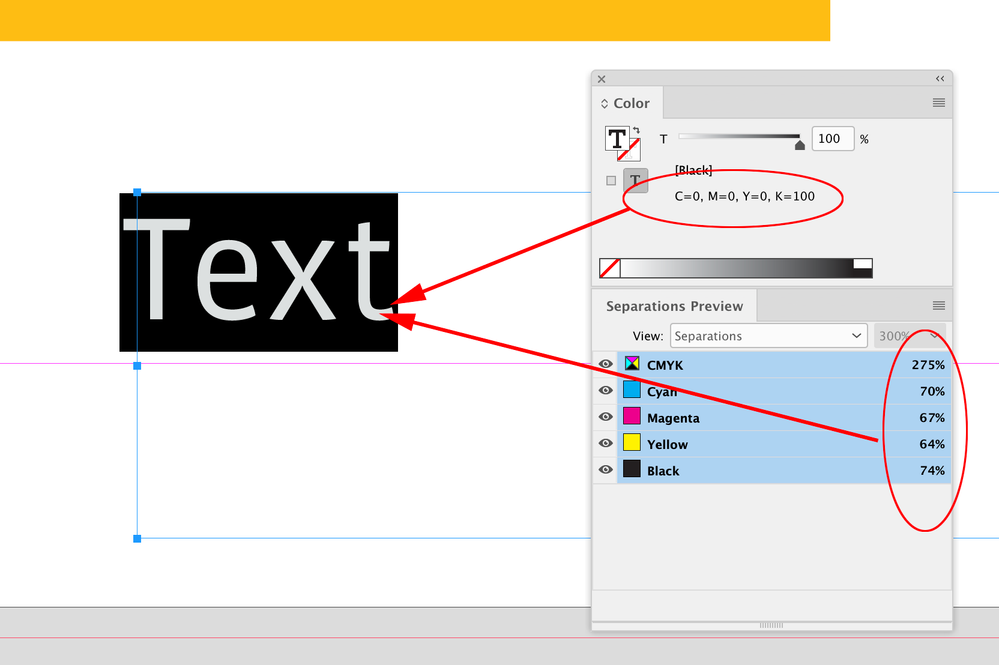This screenshot has height=665, width=999.
Task: Click inside the 100% tint field
Action: click(x=831, y=139)
